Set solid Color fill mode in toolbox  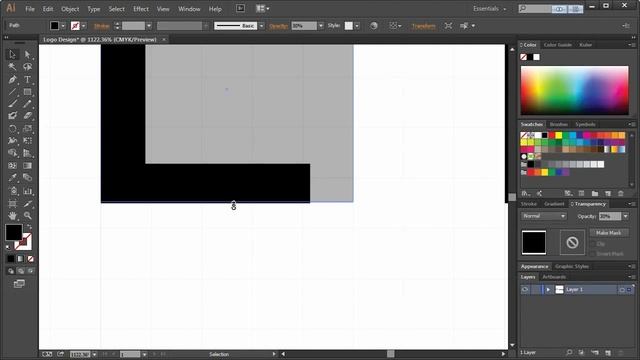11,259
